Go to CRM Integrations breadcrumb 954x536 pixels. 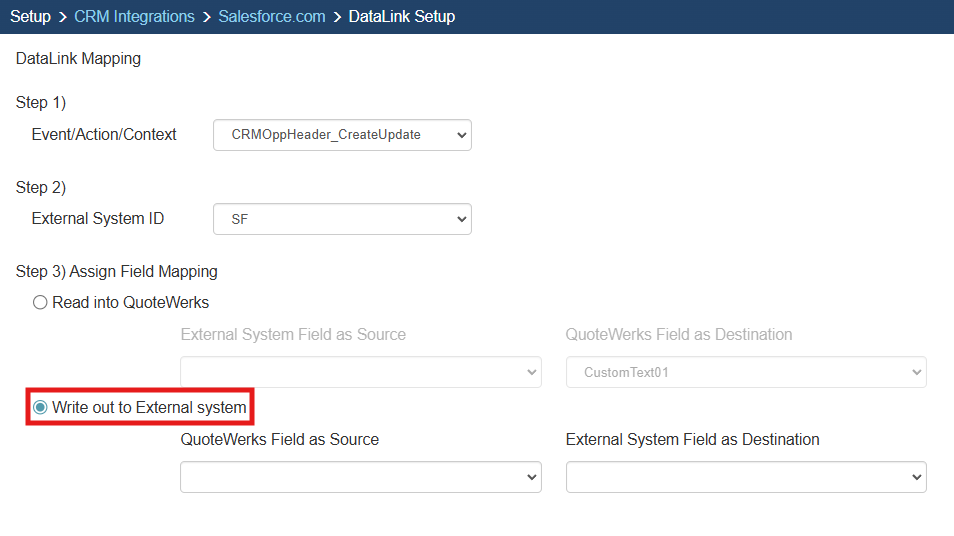click(134, 16)
